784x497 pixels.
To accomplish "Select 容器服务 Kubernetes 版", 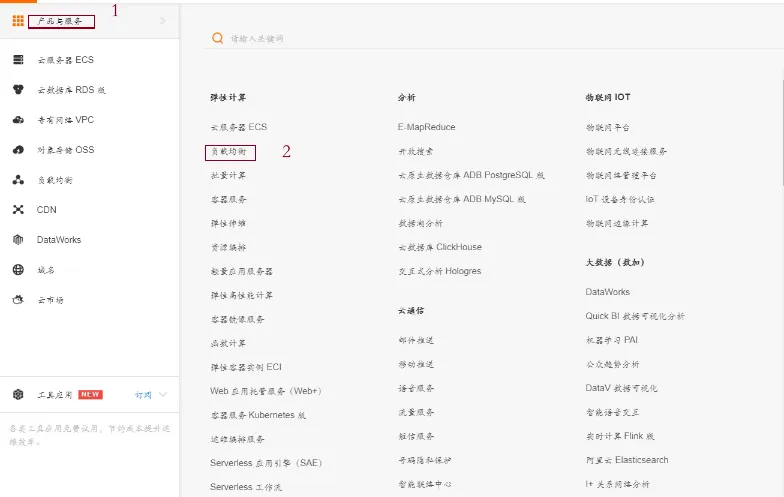I will click(x=258, y=415).
